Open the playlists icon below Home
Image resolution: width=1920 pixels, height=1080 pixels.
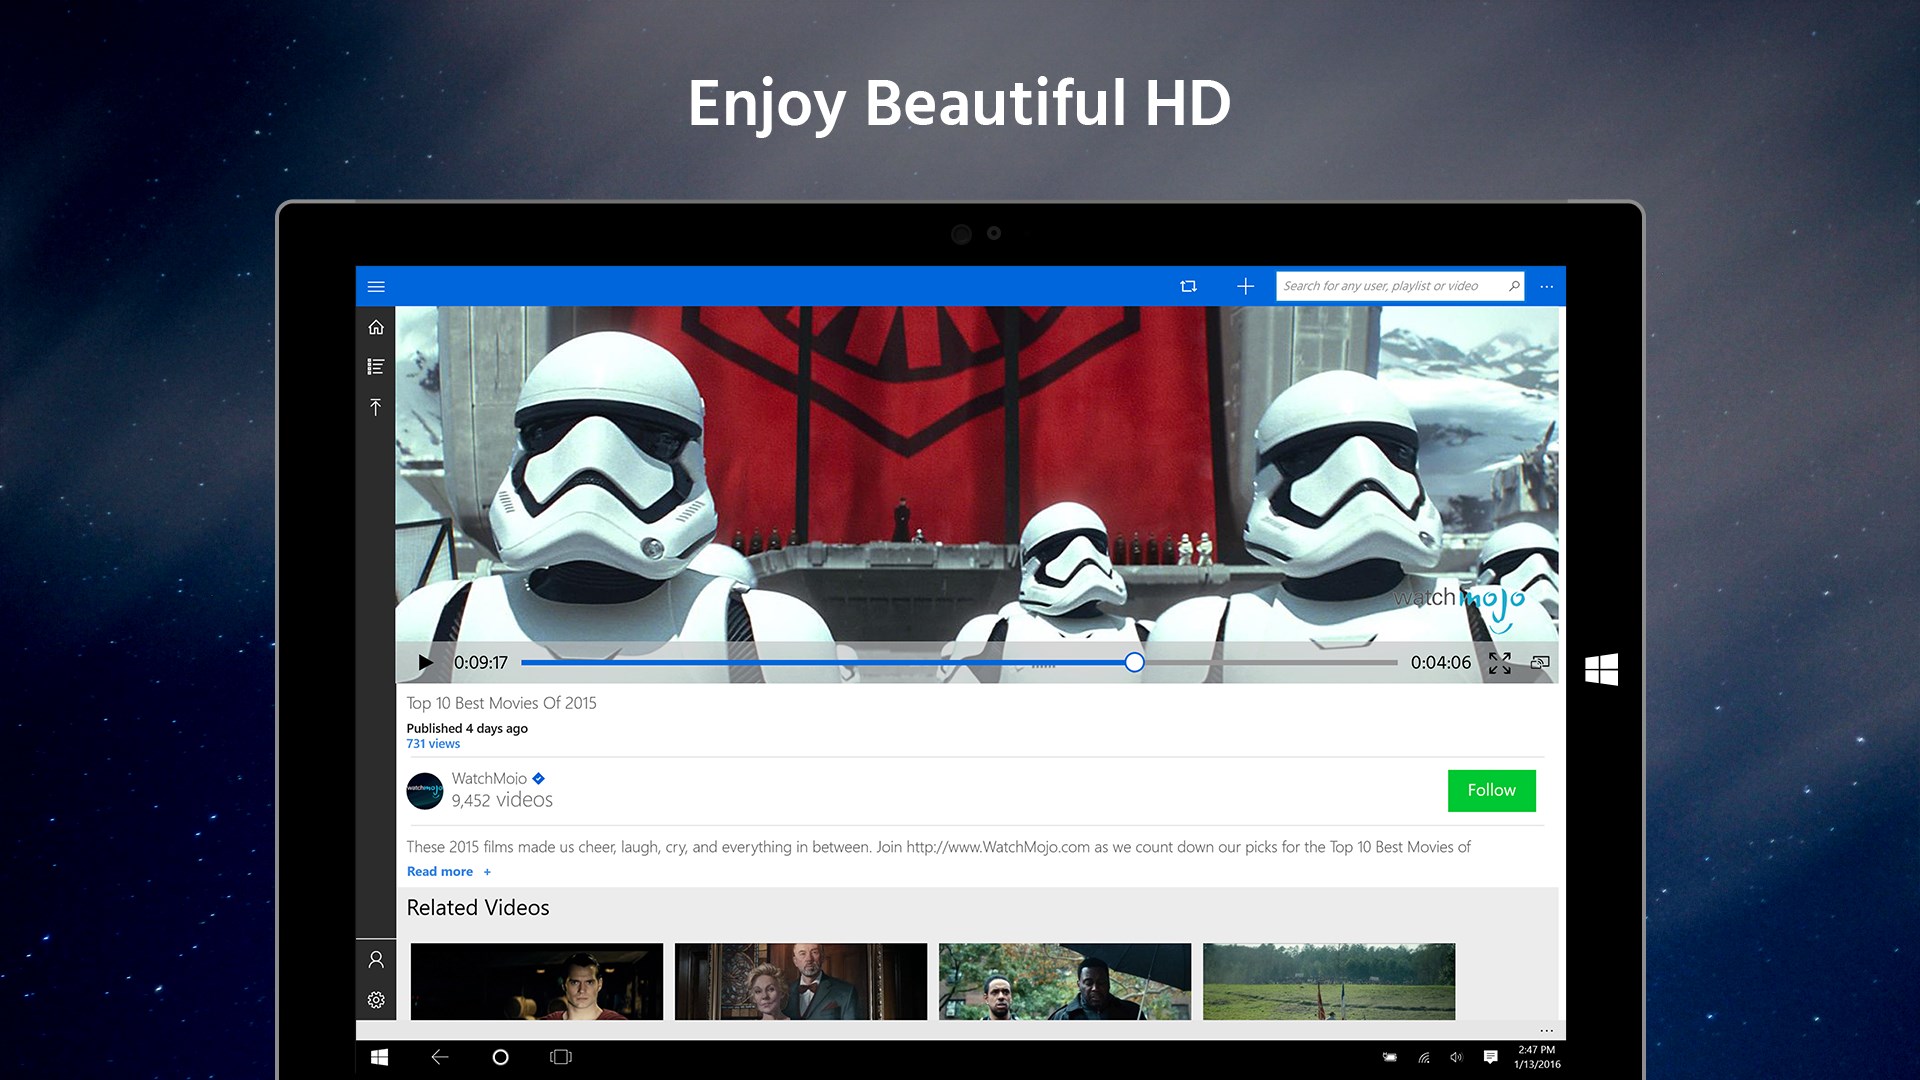click(376, 367)
